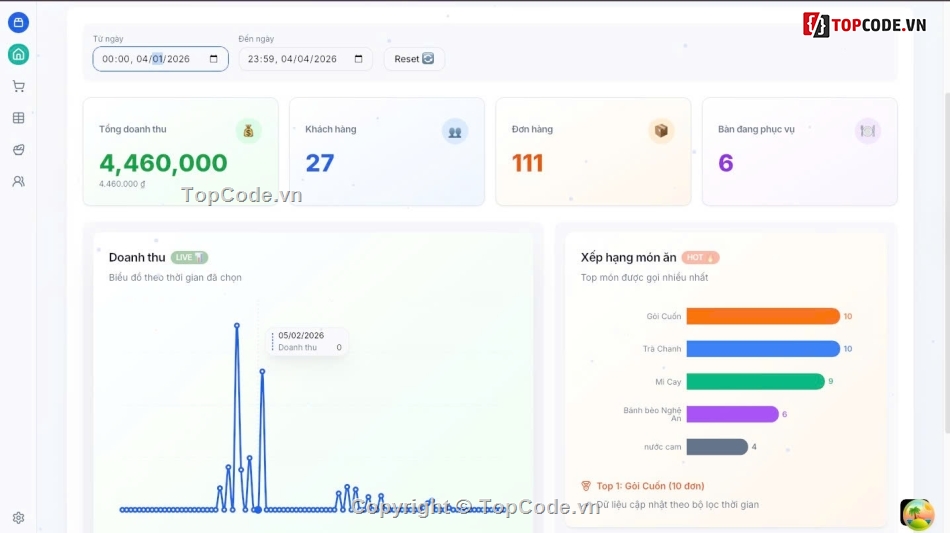
Task: Click the gray nước cam bar
Action: point(717,447)
